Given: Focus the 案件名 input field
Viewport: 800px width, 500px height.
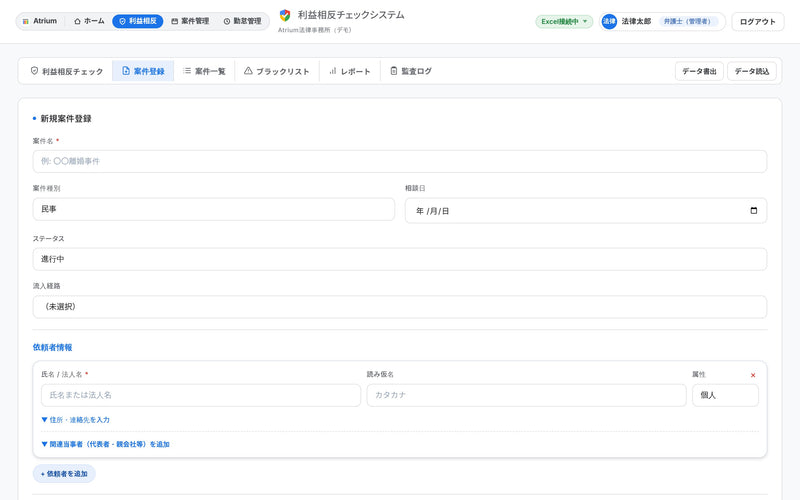Looking at the screenshot, I should [399, 161].
